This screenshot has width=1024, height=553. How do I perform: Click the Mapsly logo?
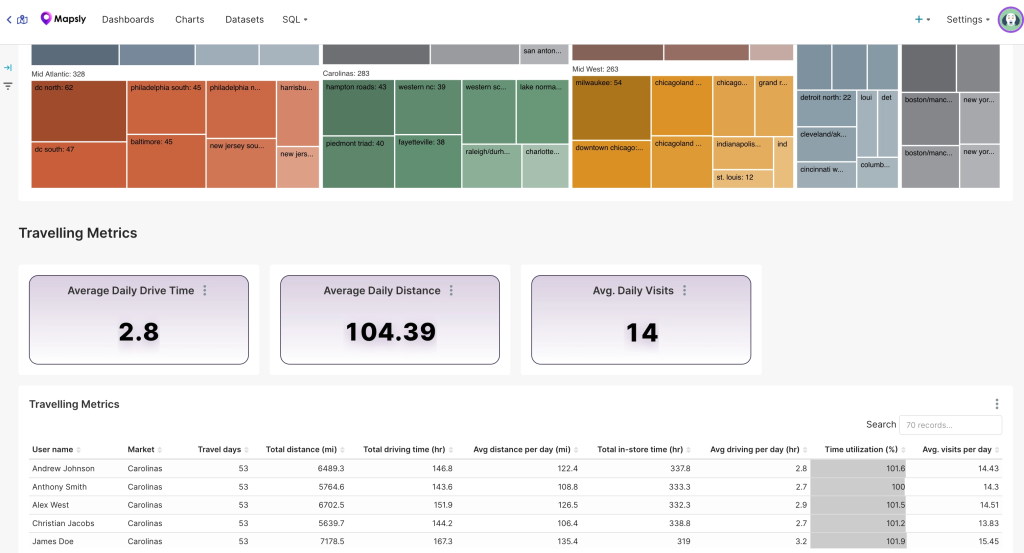(62, 19)
